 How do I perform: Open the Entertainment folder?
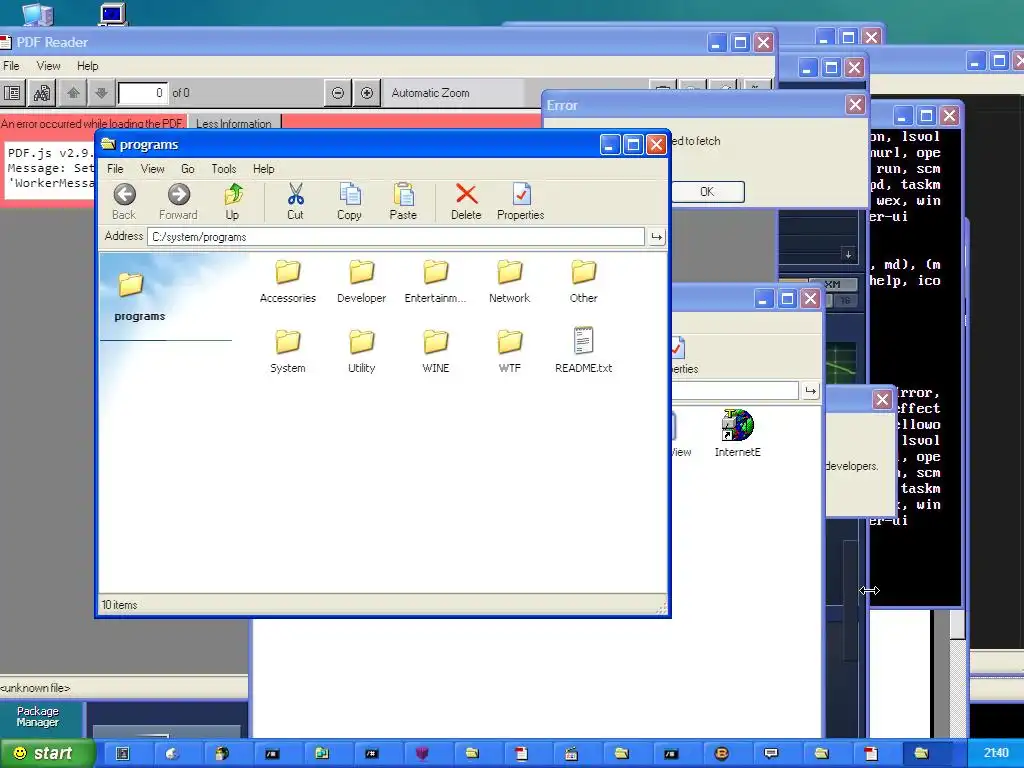[x=436, y=281]
